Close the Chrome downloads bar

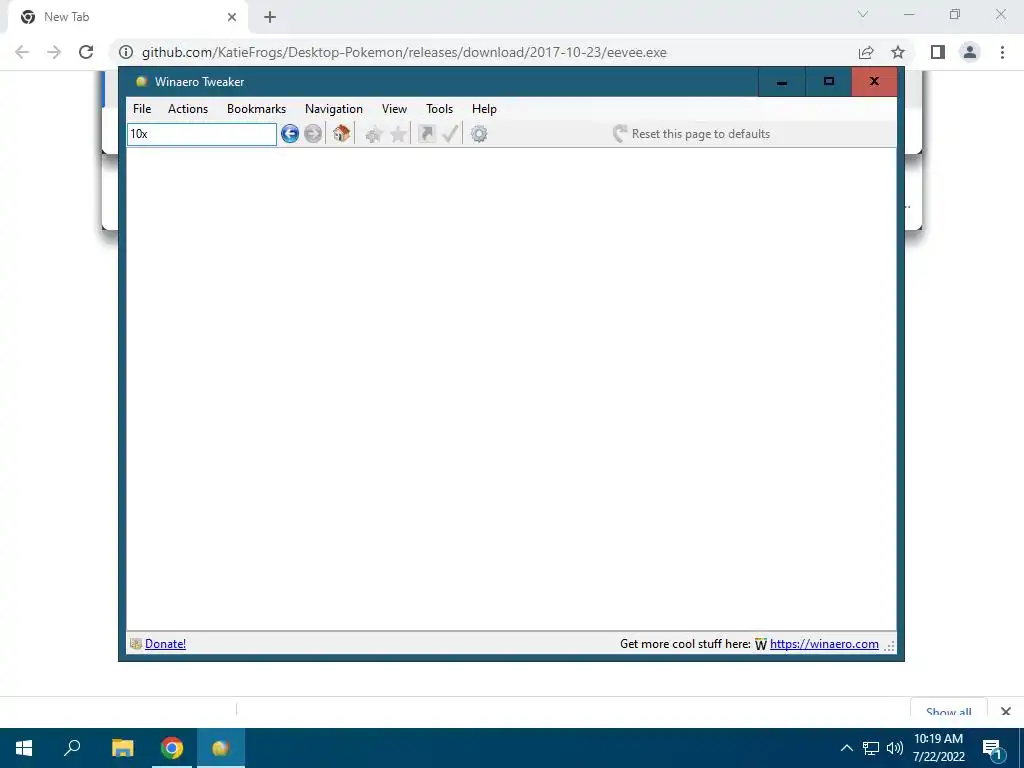tap(1006, 711)
